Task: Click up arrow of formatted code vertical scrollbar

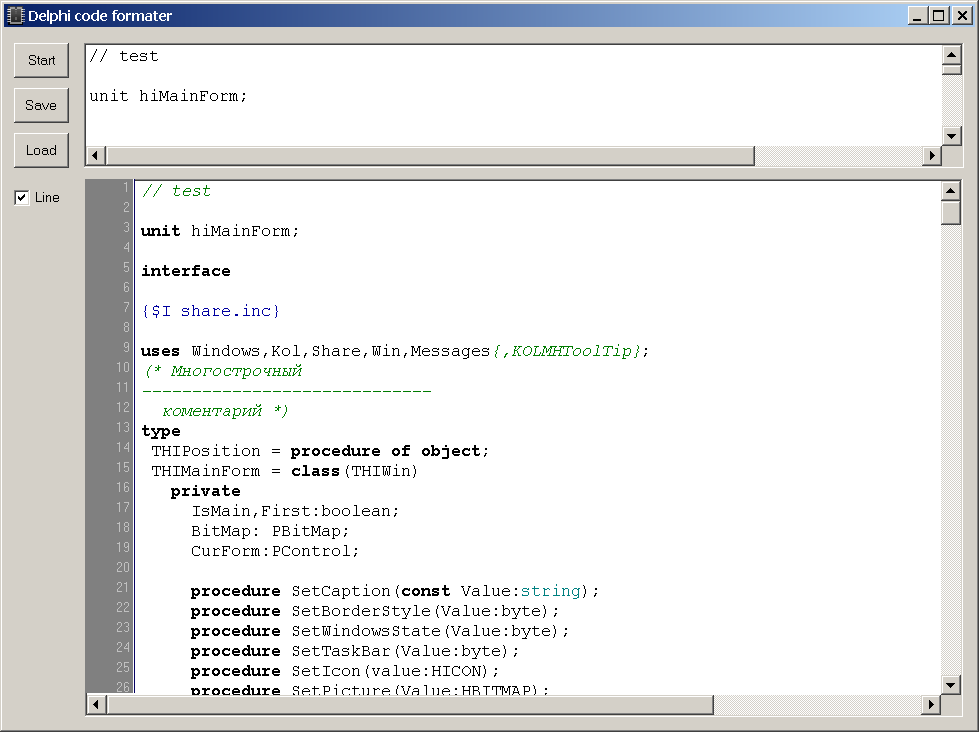Action: (951, 190)
